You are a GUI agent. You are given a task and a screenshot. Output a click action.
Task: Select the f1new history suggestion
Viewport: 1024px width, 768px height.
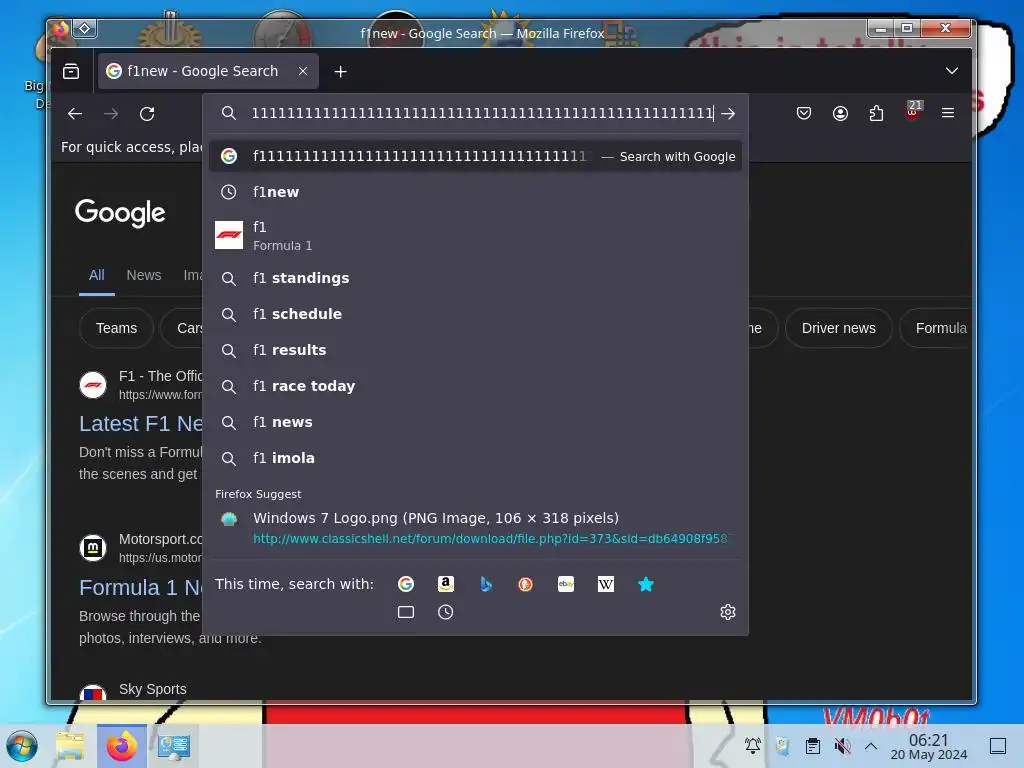(x=475, y=192)
